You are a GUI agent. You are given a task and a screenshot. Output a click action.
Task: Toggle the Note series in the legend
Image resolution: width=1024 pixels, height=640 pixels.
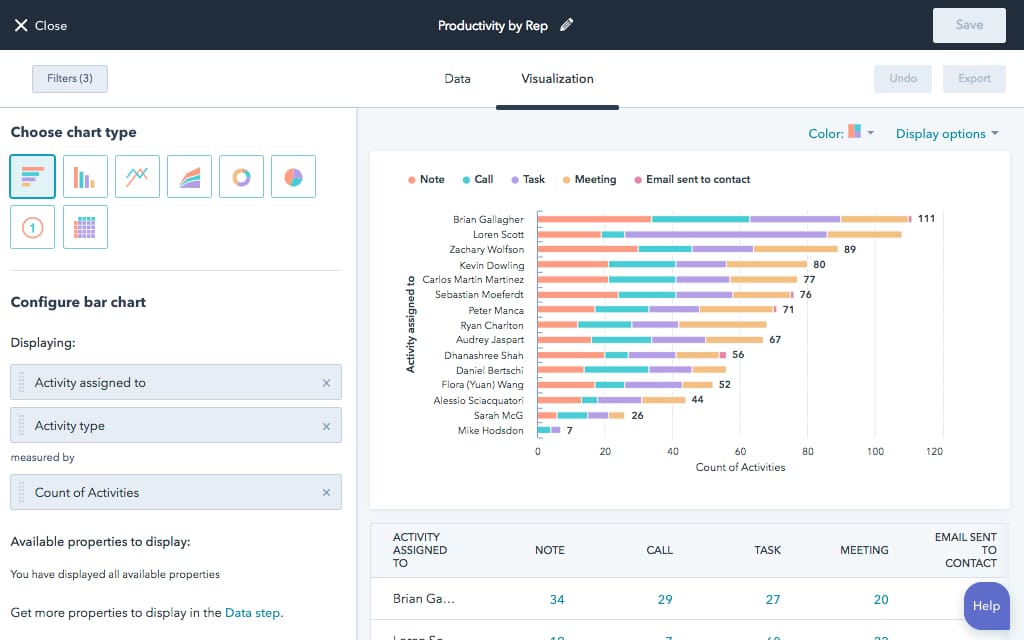tap(425, 179)
